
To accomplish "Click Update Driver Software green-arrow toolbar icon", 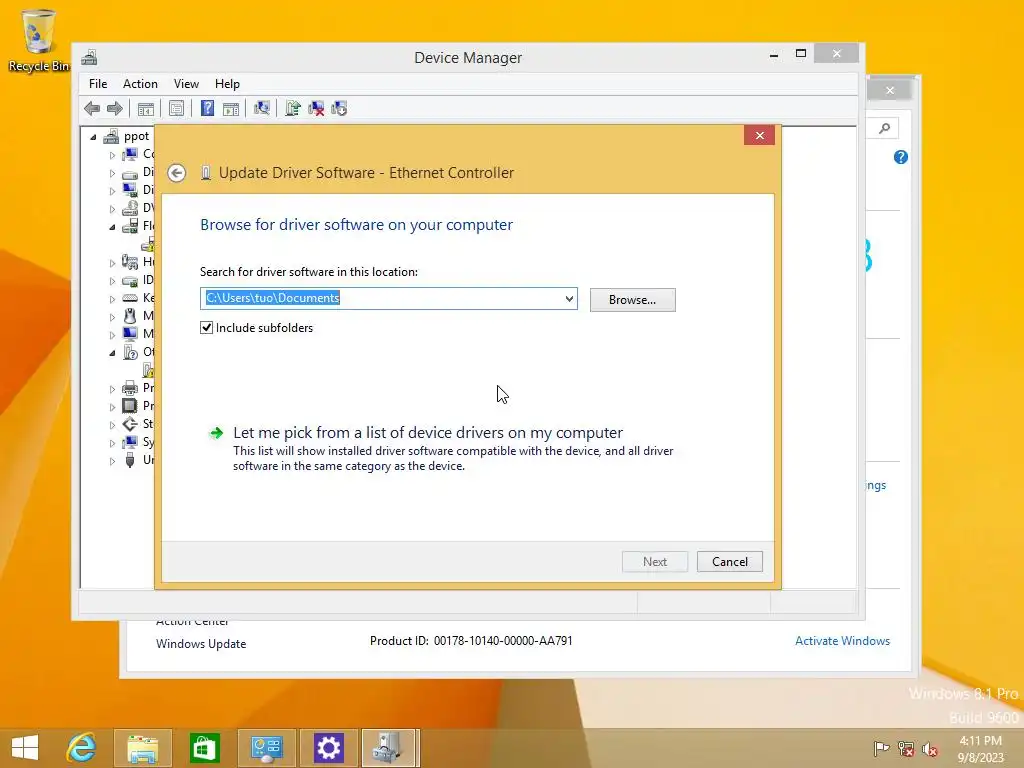I will (x=293, y=108).
